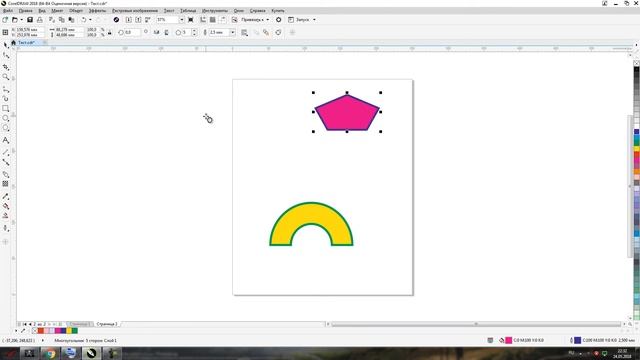Click the Full-screen preview icon

coord(191,20)
